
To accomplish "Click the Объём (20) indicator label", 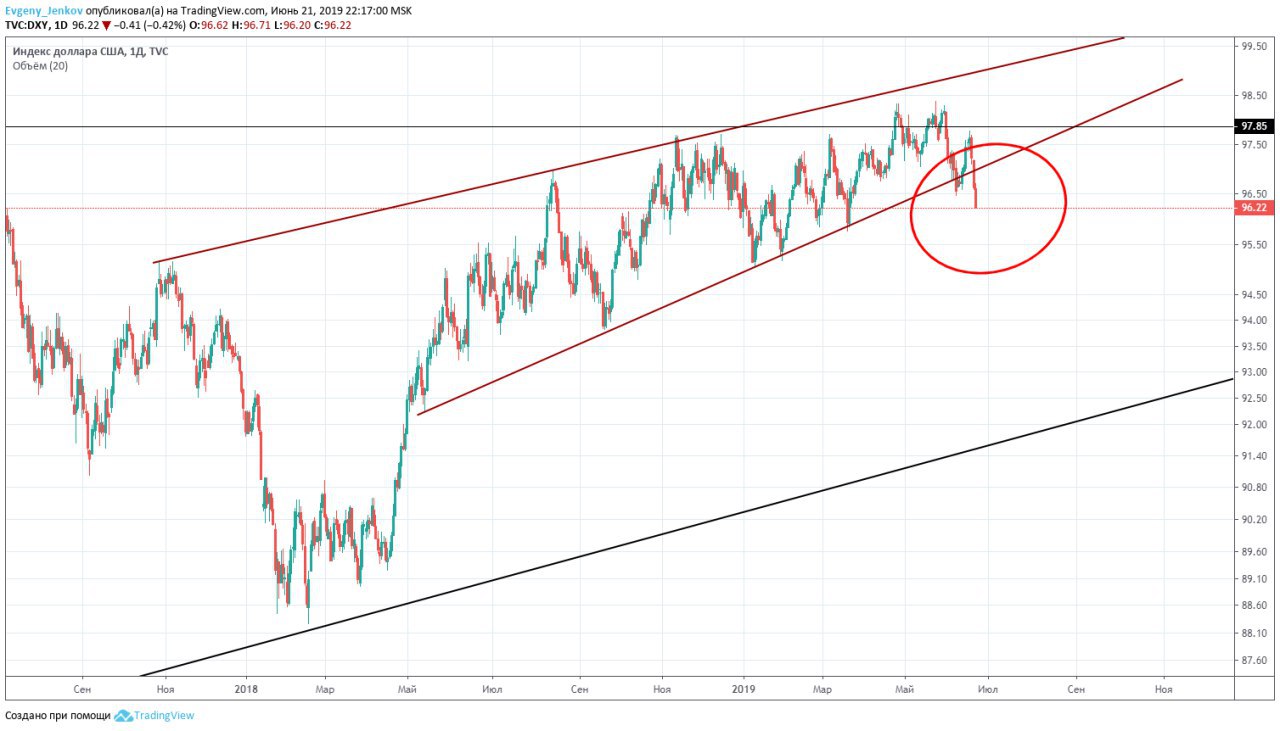I will (40, 66).
